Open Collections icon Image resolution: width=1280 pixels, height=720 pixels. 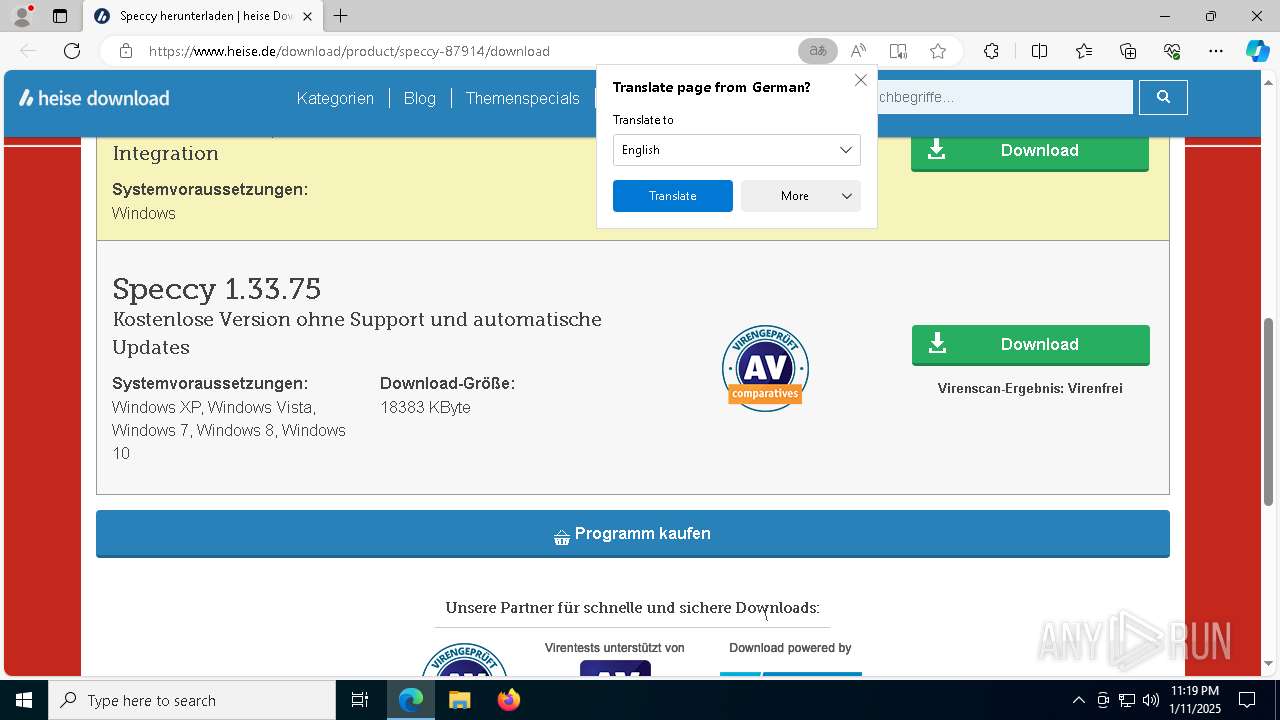point(1128,51)
